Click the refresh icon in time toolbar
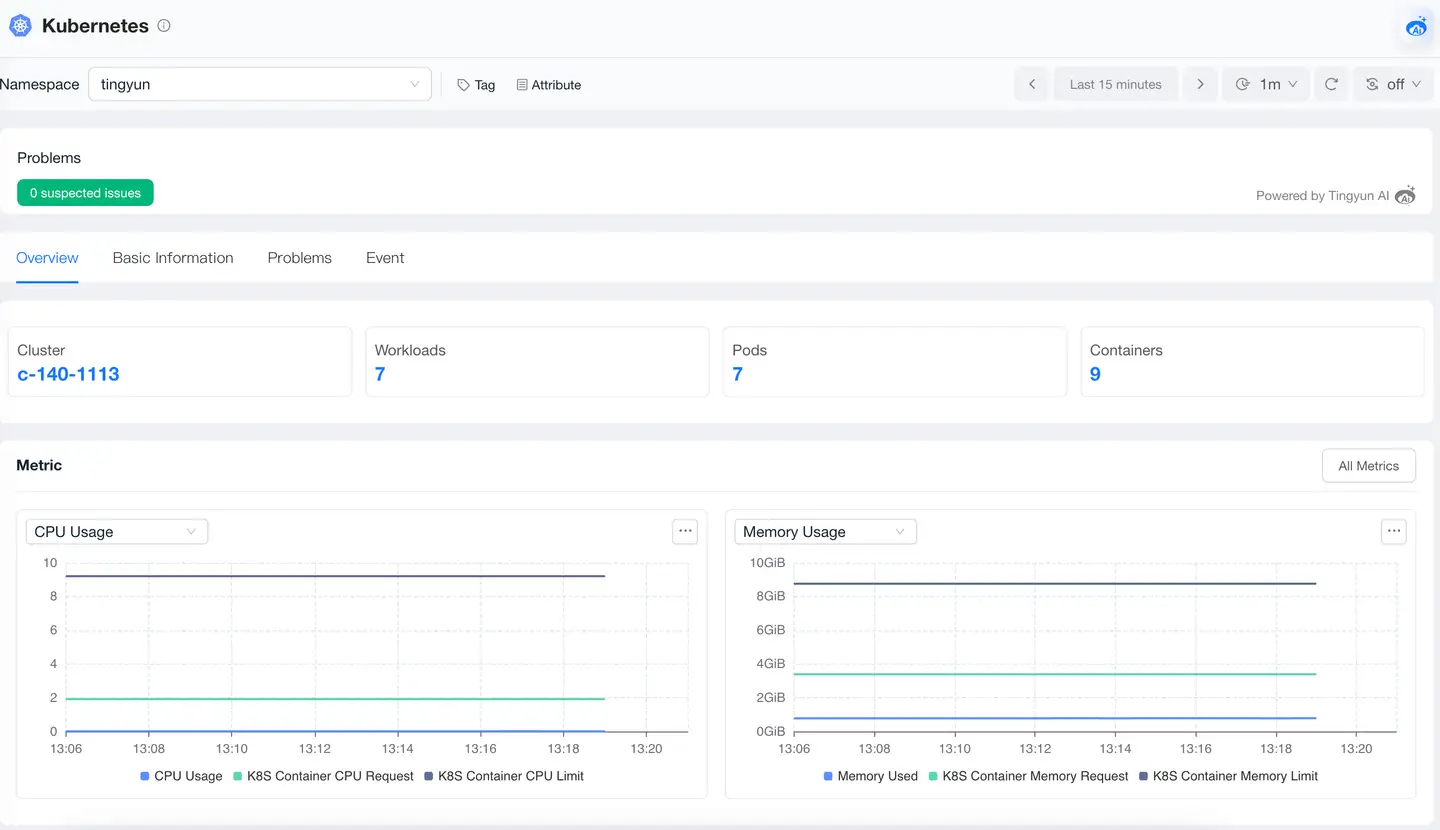Image resolution: width=1440 pixels, height=830 pixels. pos(1331,85)
